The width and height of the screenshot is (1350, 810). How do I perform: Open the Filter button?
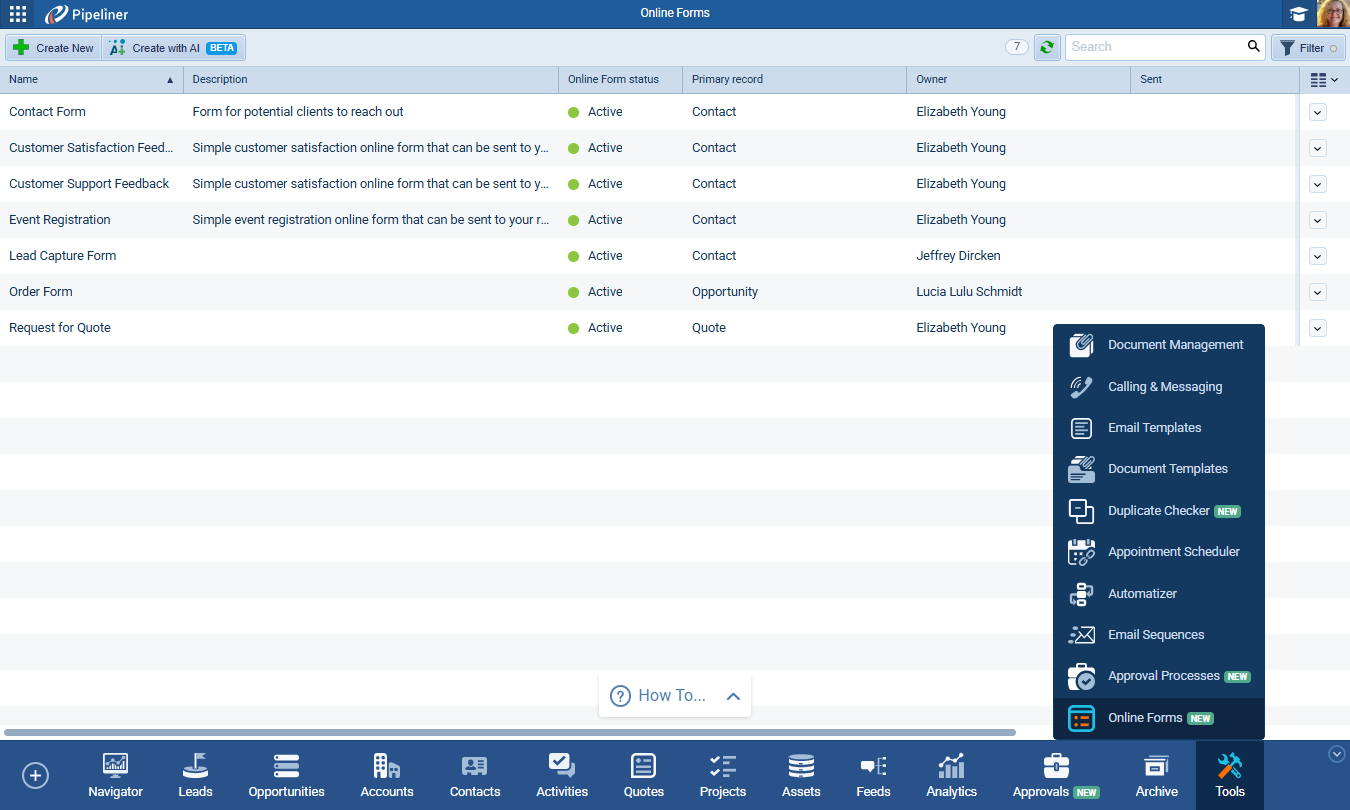[x=1308, y=48]
